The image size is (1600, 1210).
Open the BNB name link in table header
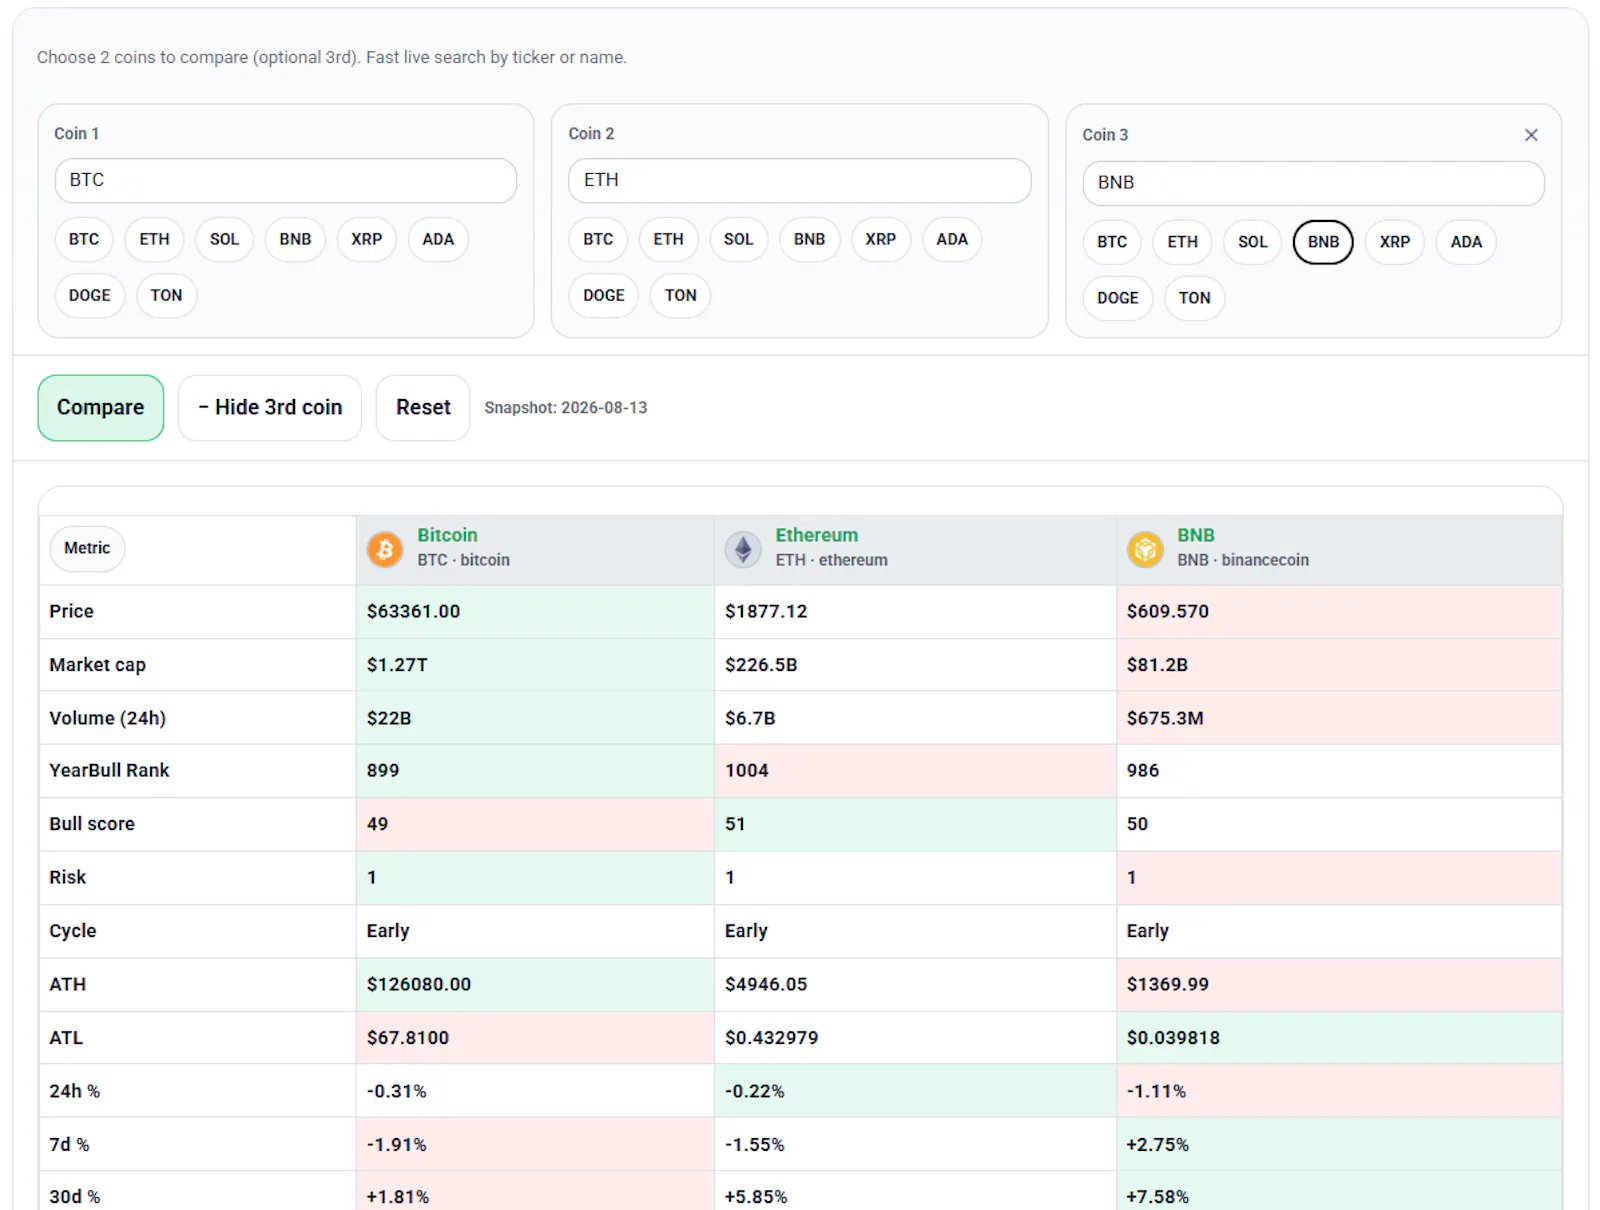pyautogui.click(x=1196, y=535)
